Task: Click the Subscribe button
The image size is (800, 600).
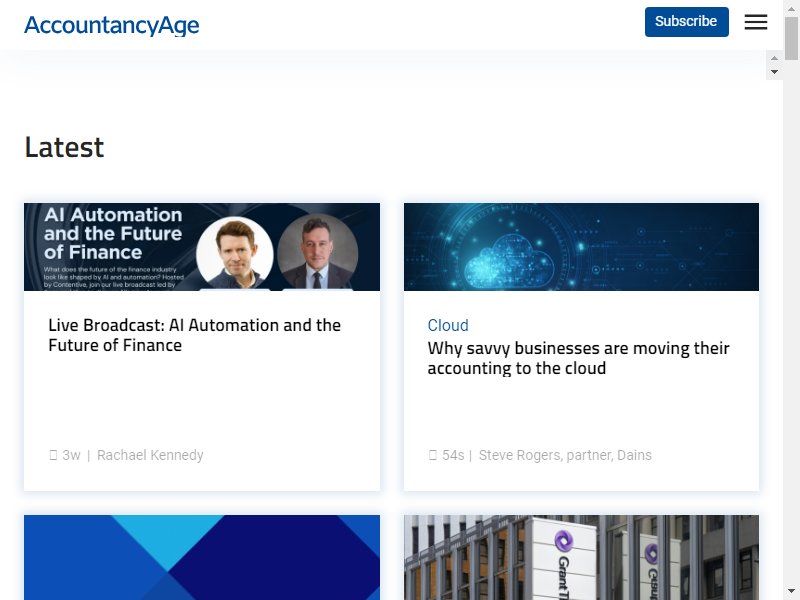Action: click(x=686, y=22)
